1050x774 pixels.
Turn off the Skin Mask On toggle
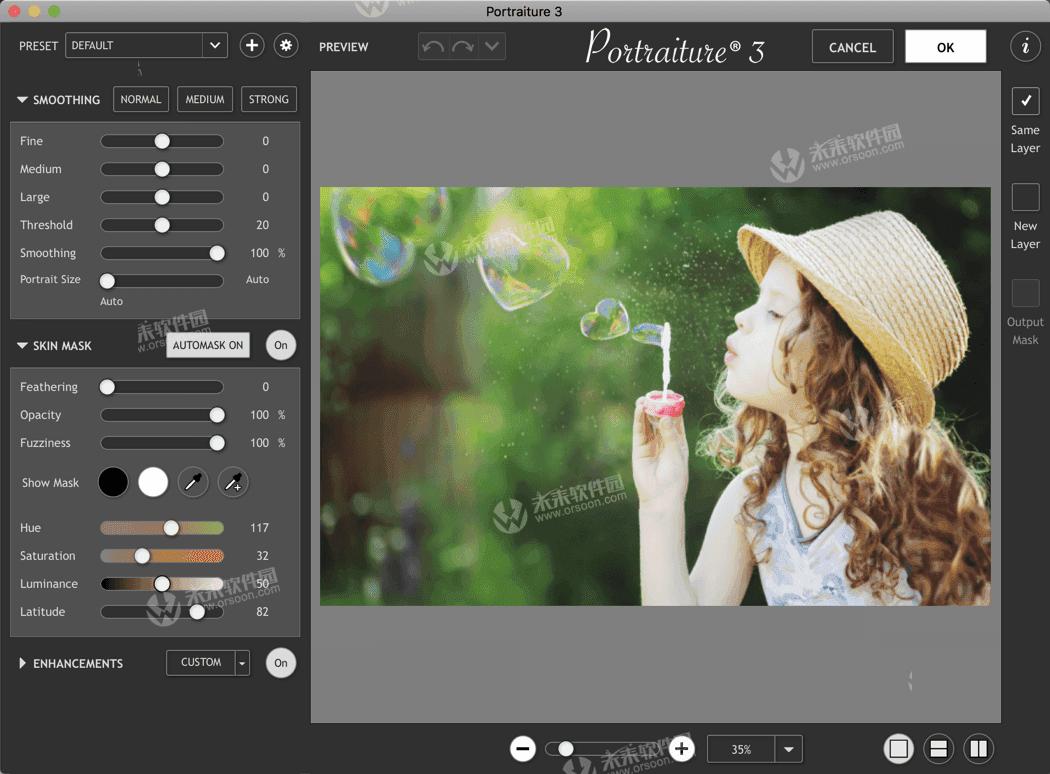tap(281, 345)
